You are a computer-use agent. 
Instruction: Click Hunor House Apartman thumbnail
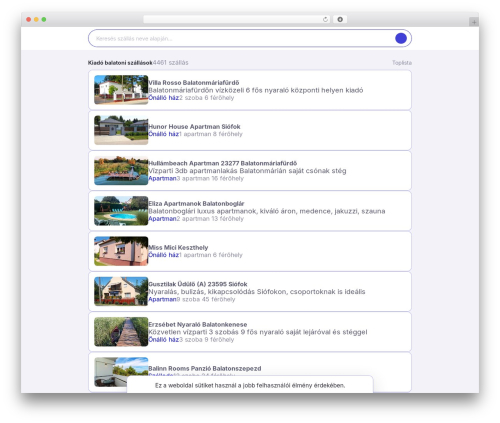click(121, 130)
